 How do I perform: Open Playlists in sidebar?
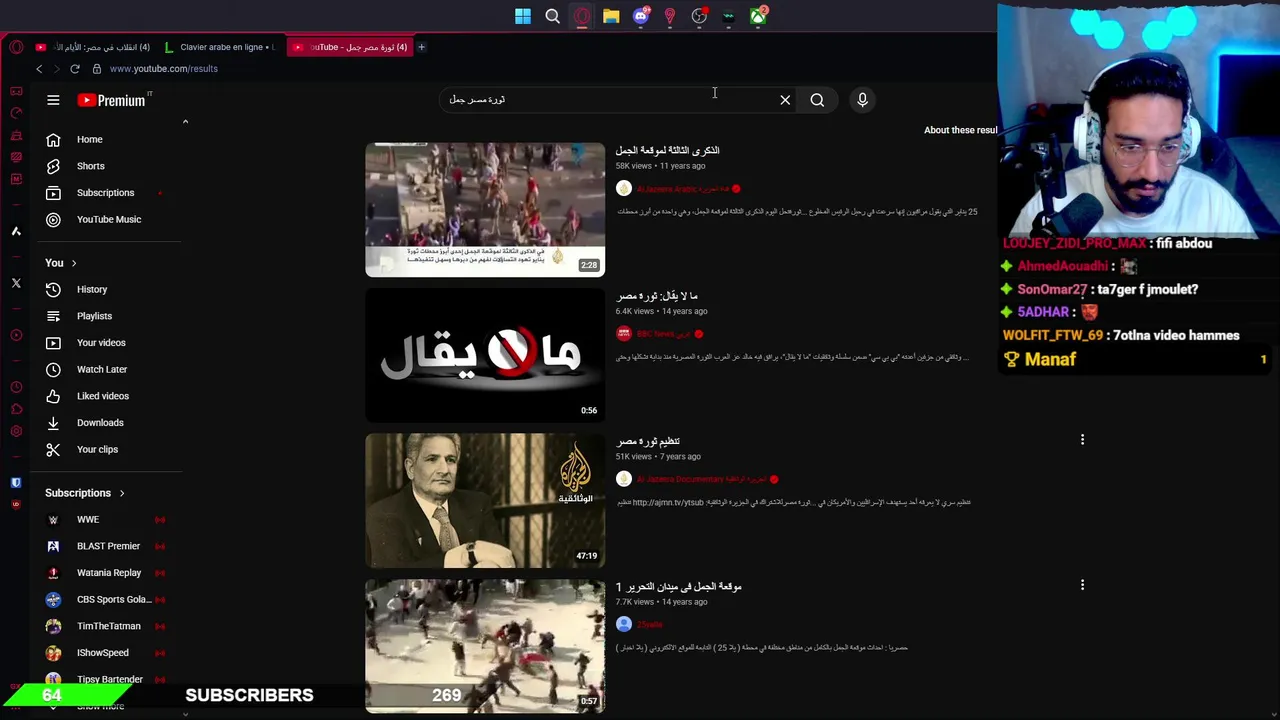coord(94,316)
